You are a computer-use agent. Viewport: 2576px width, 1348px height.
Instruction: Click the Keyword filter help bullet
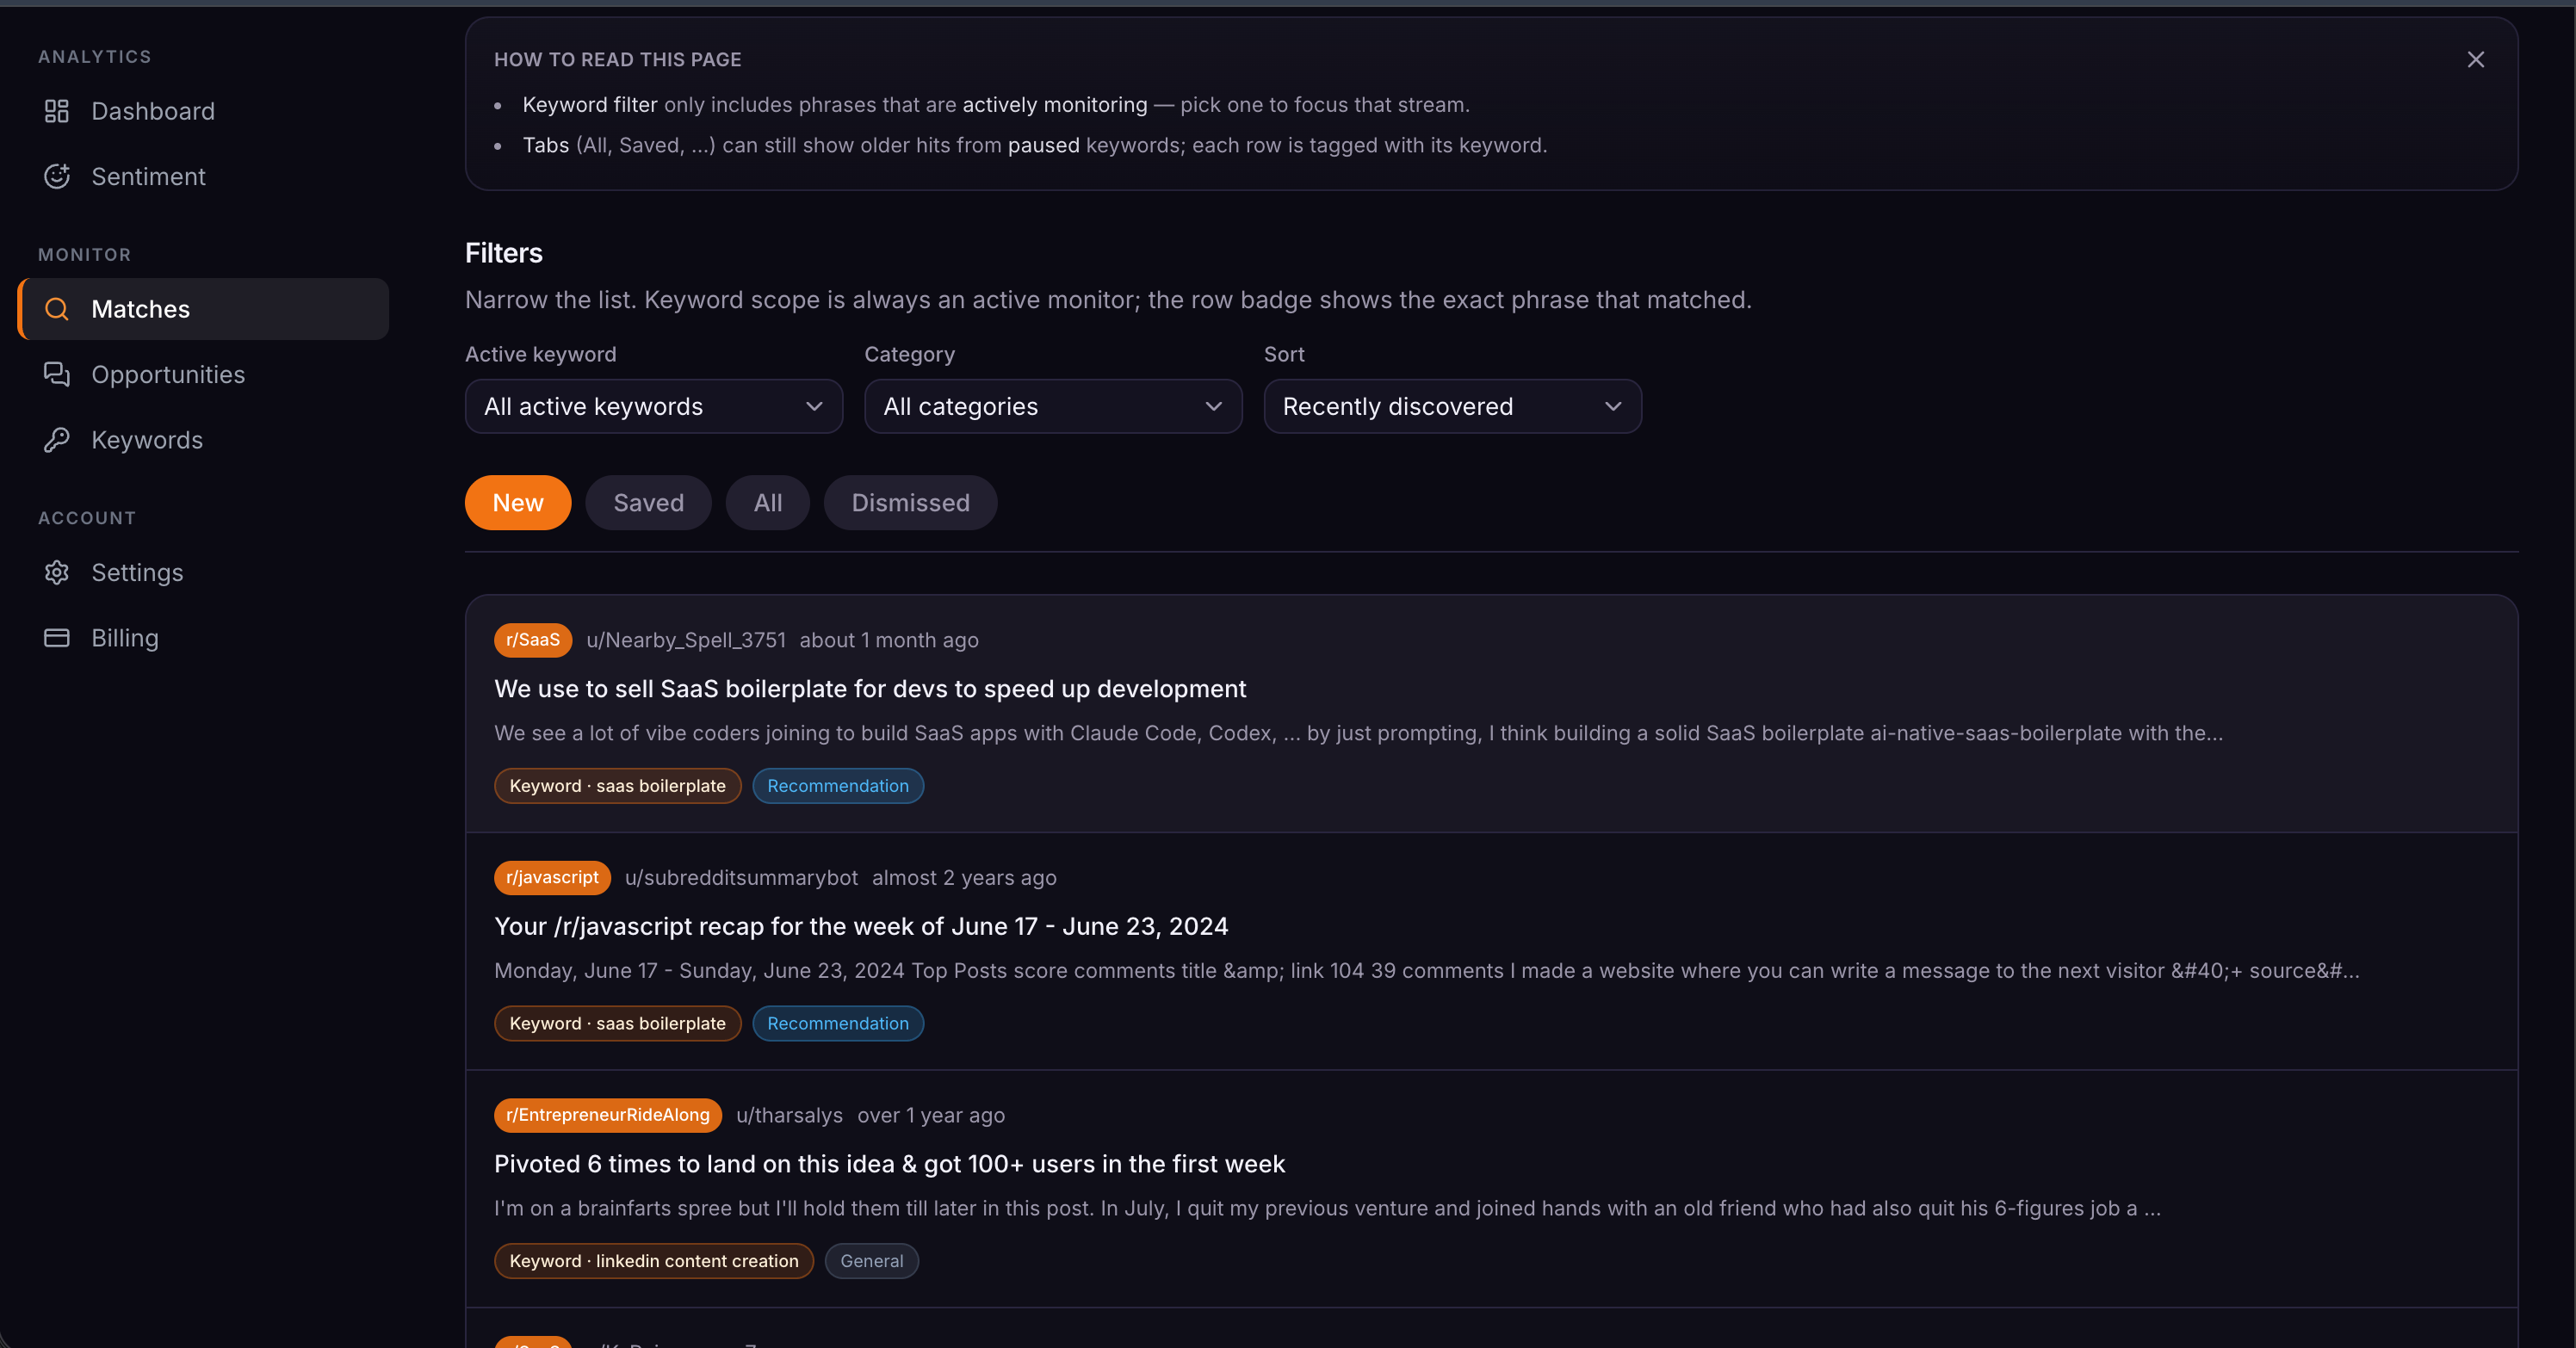click(996, 105)
